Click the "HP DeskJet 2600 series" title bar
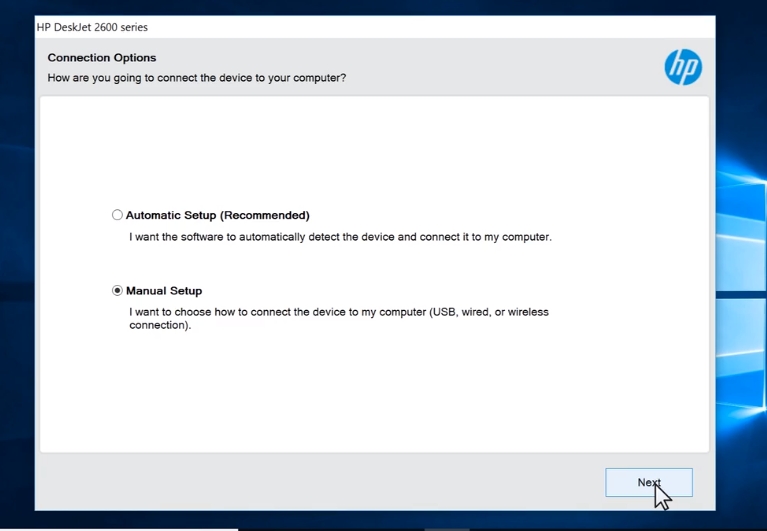 [x=92, y=27]
